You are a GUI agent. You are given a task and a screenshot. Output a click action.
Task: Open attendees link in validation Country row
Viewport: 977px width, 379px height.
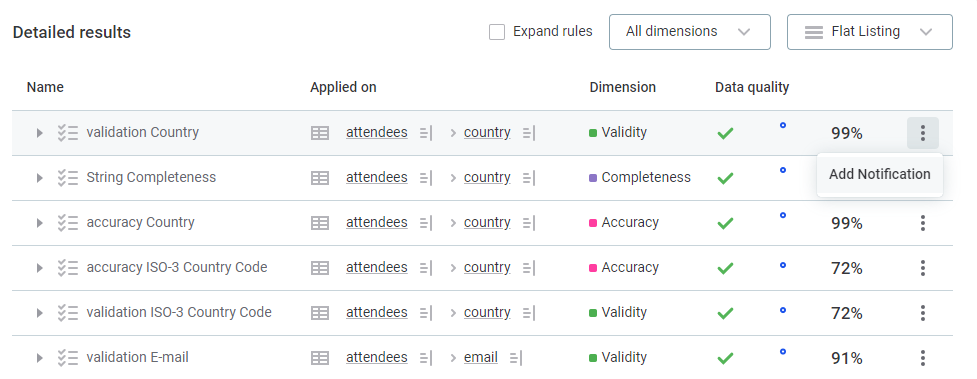point(377,132)
